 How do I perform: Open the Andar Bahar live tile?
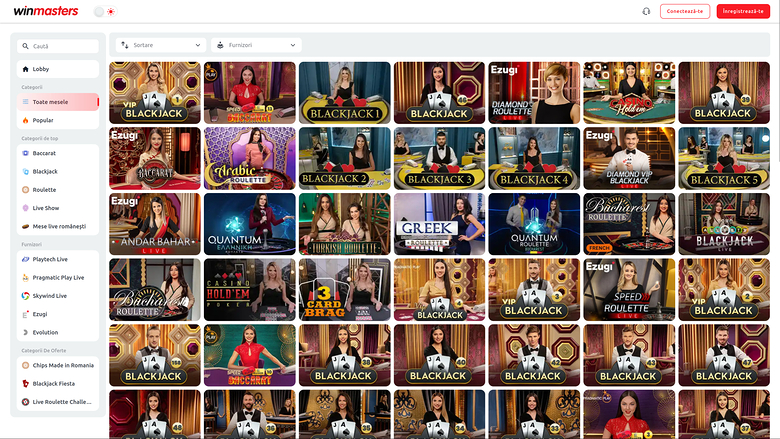155,224
